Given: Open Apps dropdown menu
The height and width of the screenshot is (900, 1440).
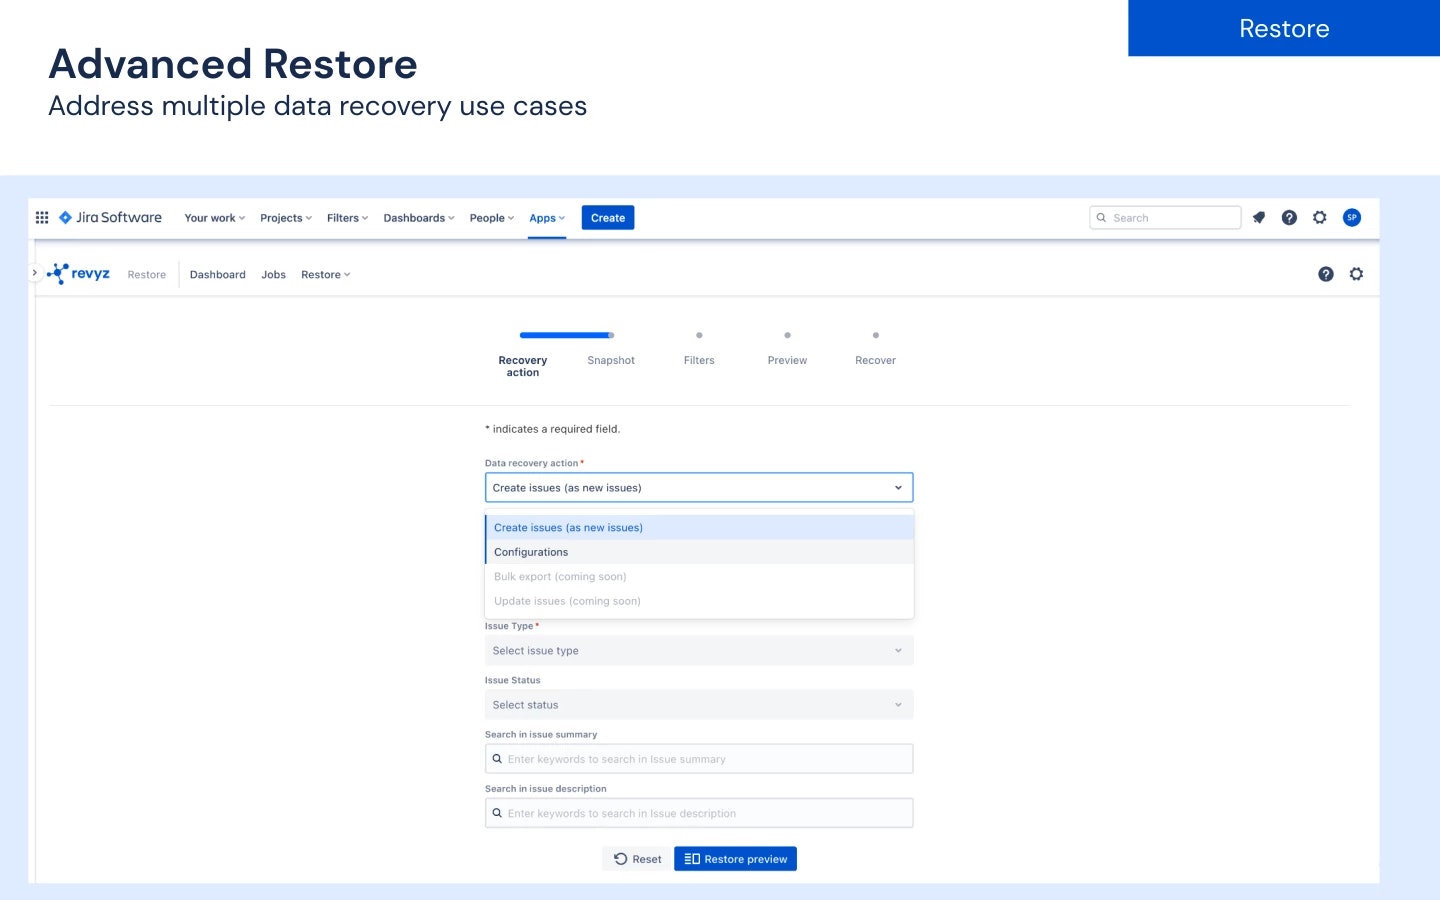Looking at the screenshot, I should [x=547, y=218].
